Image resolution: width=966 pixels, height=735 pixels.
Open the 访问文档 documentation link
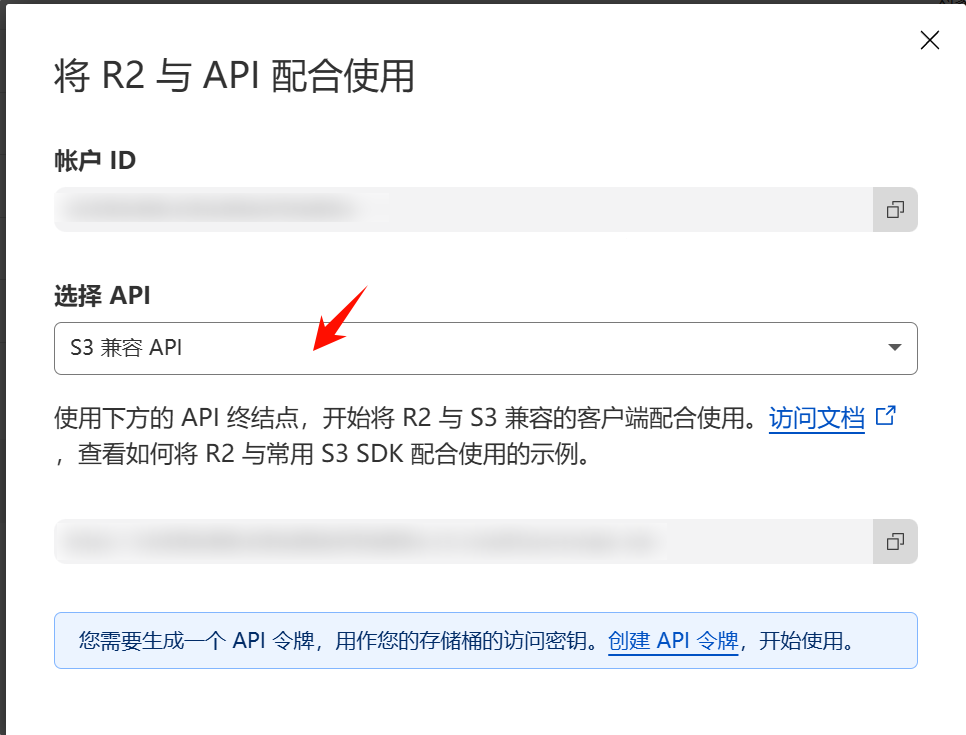click(816, 418)
